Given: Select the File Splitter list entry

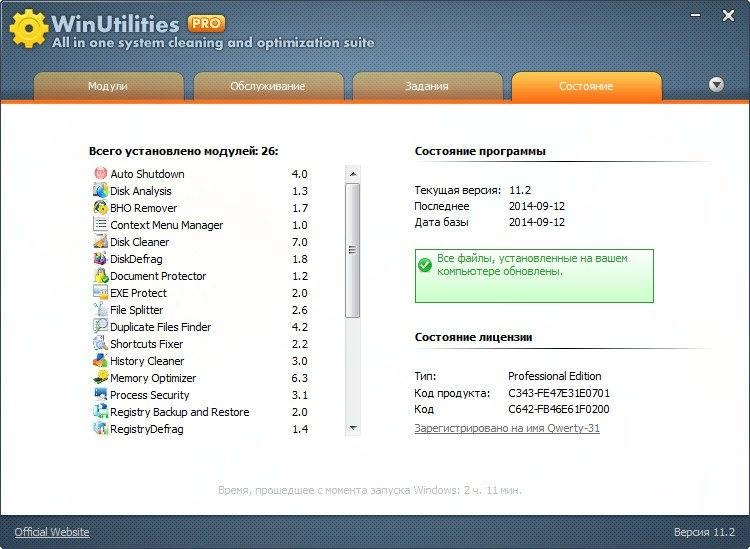Looking at the screenshot, I should 201,310.
